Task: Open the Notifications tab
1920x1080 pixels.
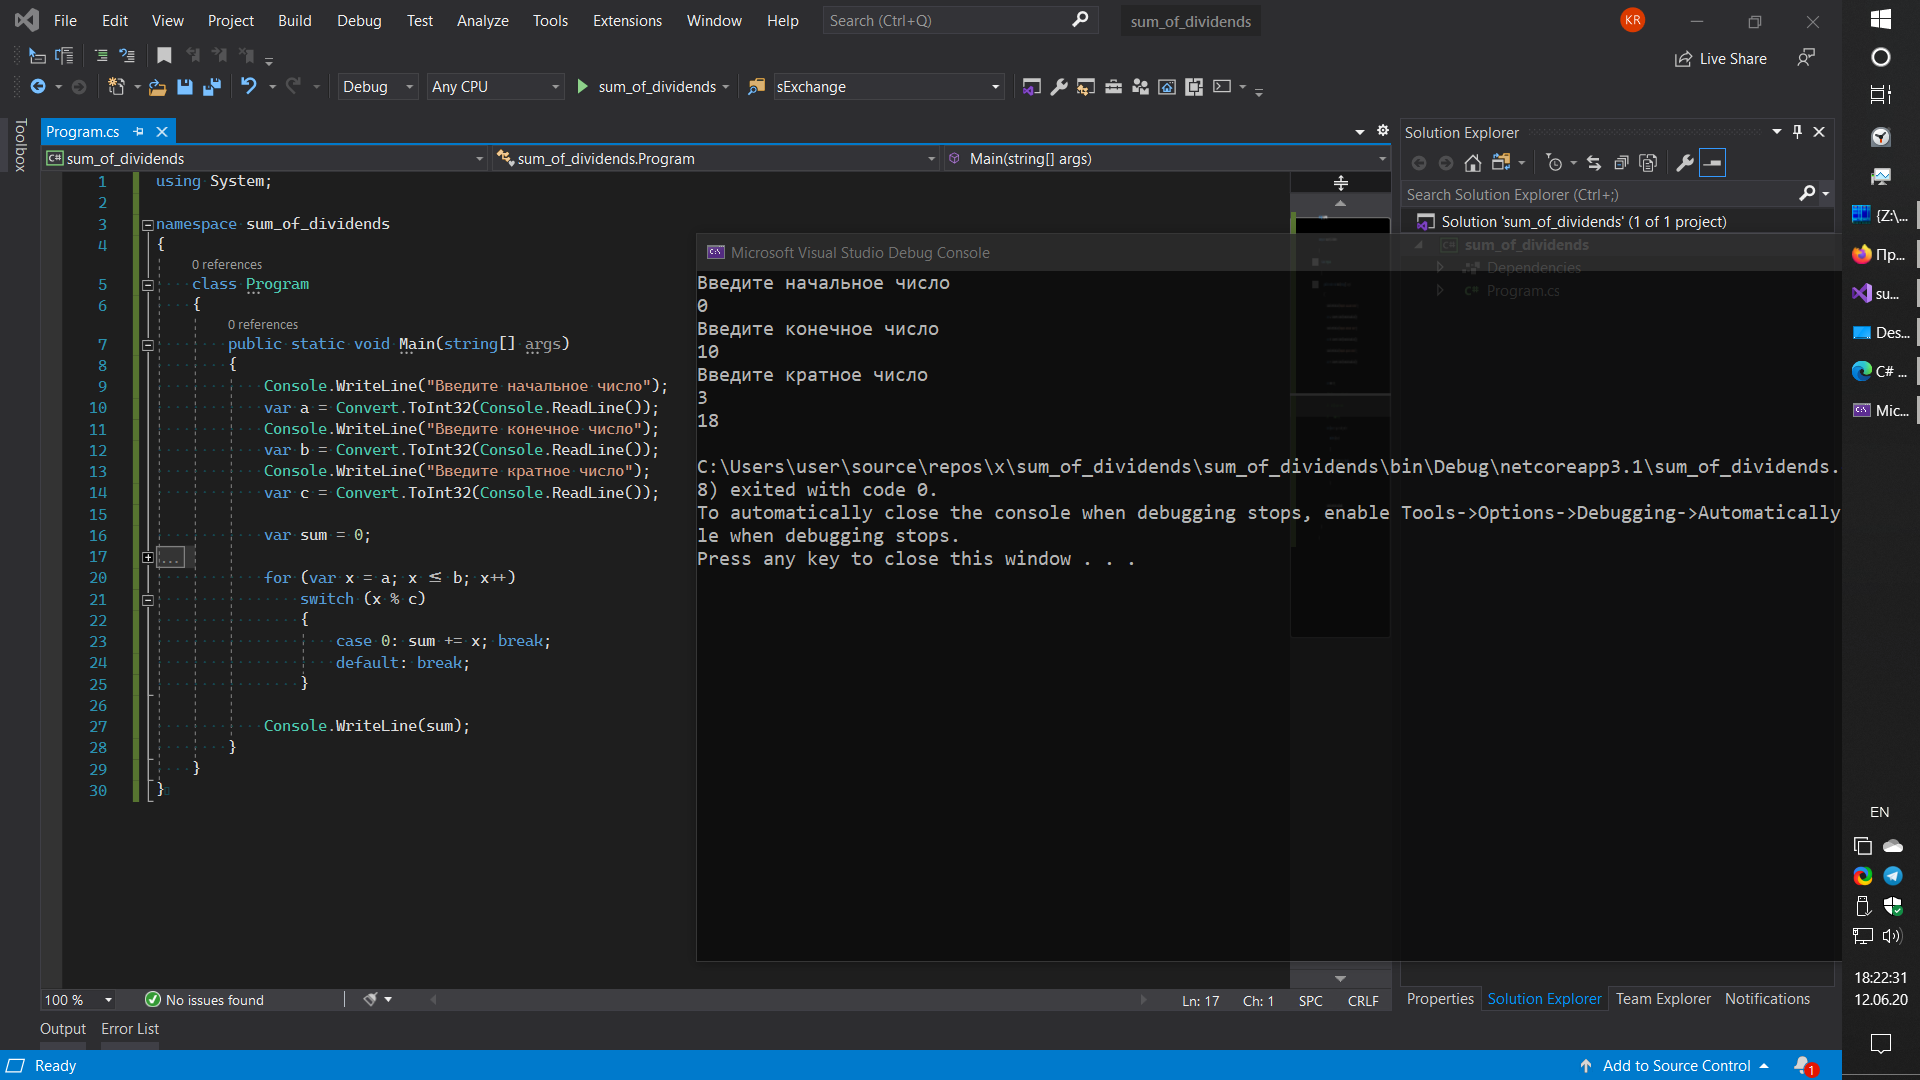Action: [x=1767, y=999]
